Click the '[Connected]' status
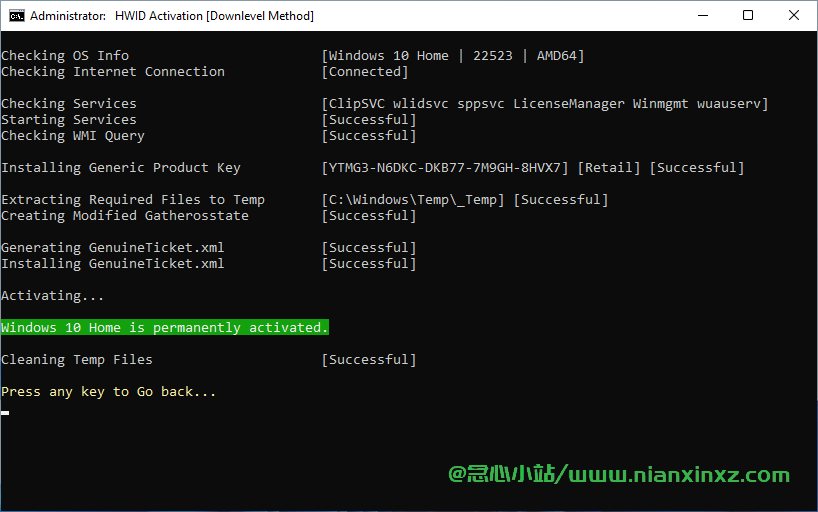The width and height of the screenshot is (818, 512). (365, 72)
